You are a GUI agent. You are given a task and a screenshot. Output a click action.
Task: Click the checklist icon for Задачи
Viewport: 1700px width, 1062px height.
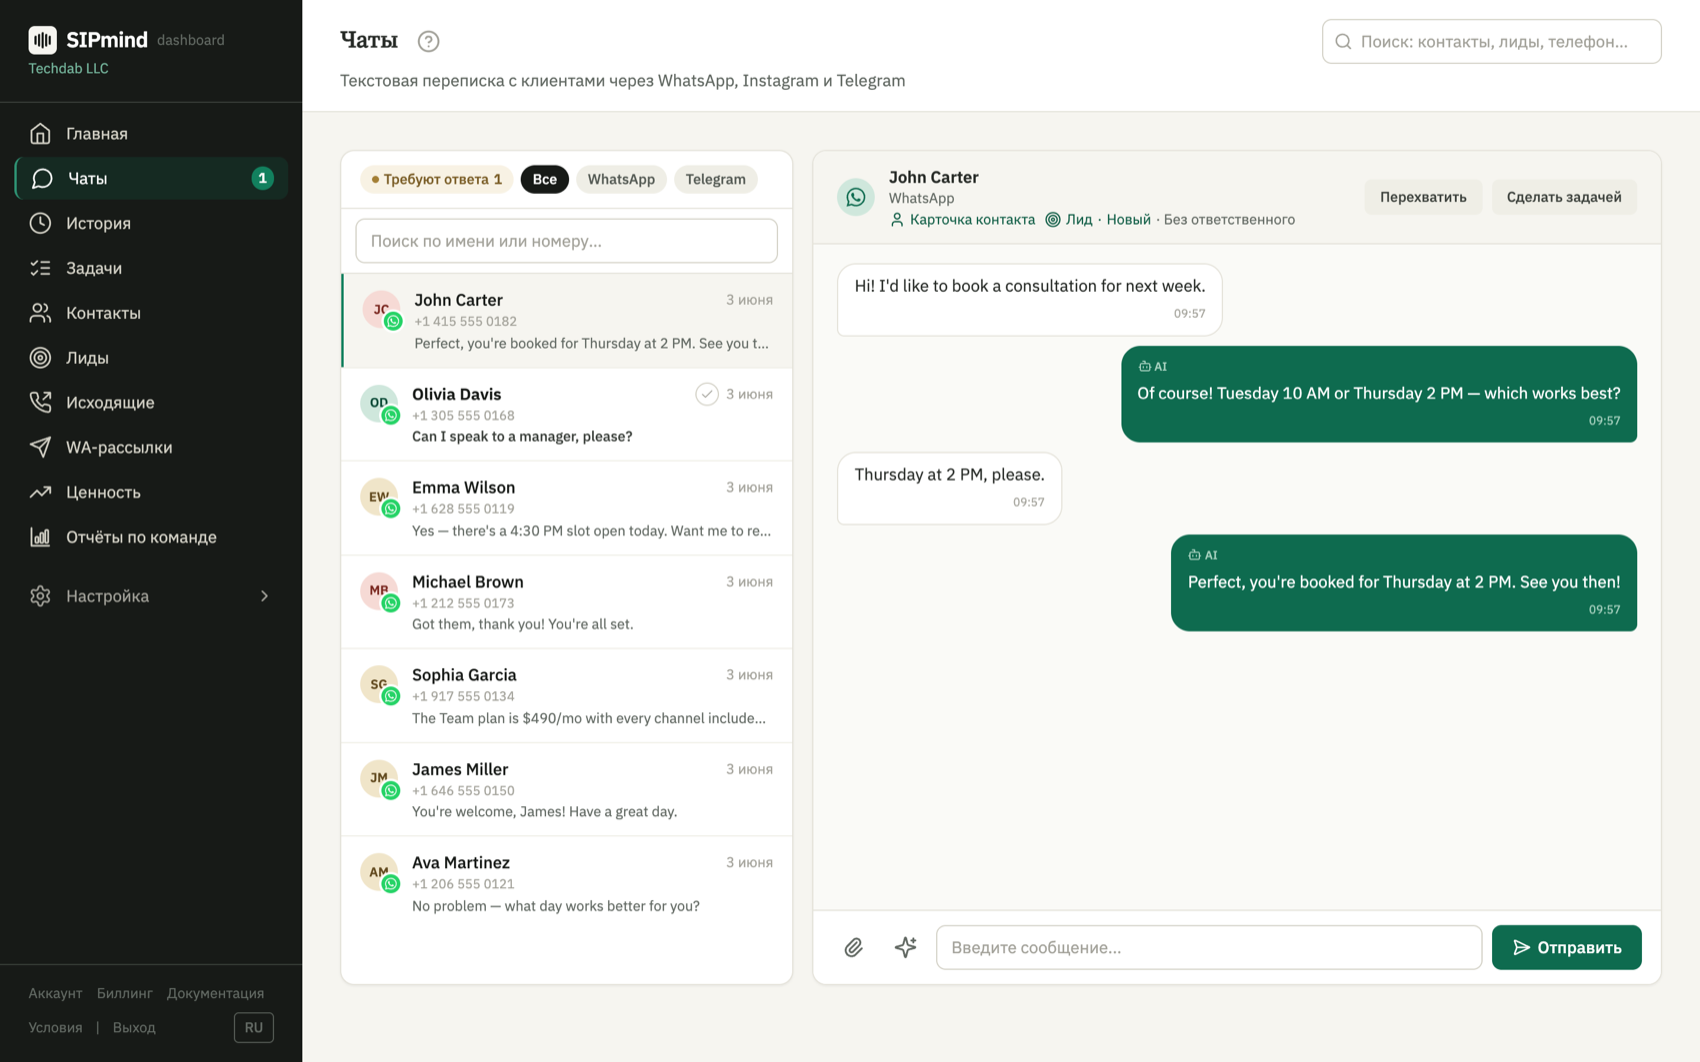[40, 268]
